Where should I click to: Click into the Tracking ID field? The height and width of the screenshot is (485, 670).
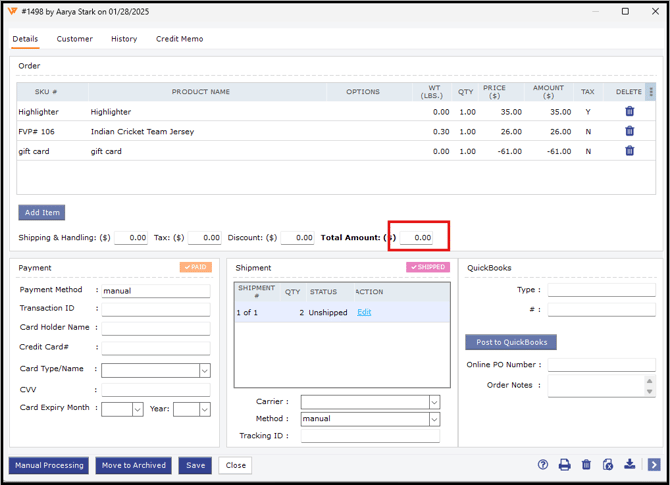[369, 436]
